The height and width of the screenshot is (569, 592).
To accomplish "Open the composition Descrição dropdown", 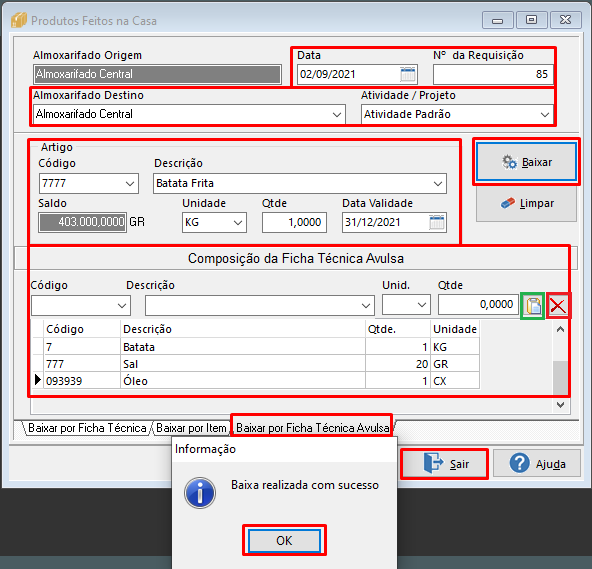I will pos(365,305).
